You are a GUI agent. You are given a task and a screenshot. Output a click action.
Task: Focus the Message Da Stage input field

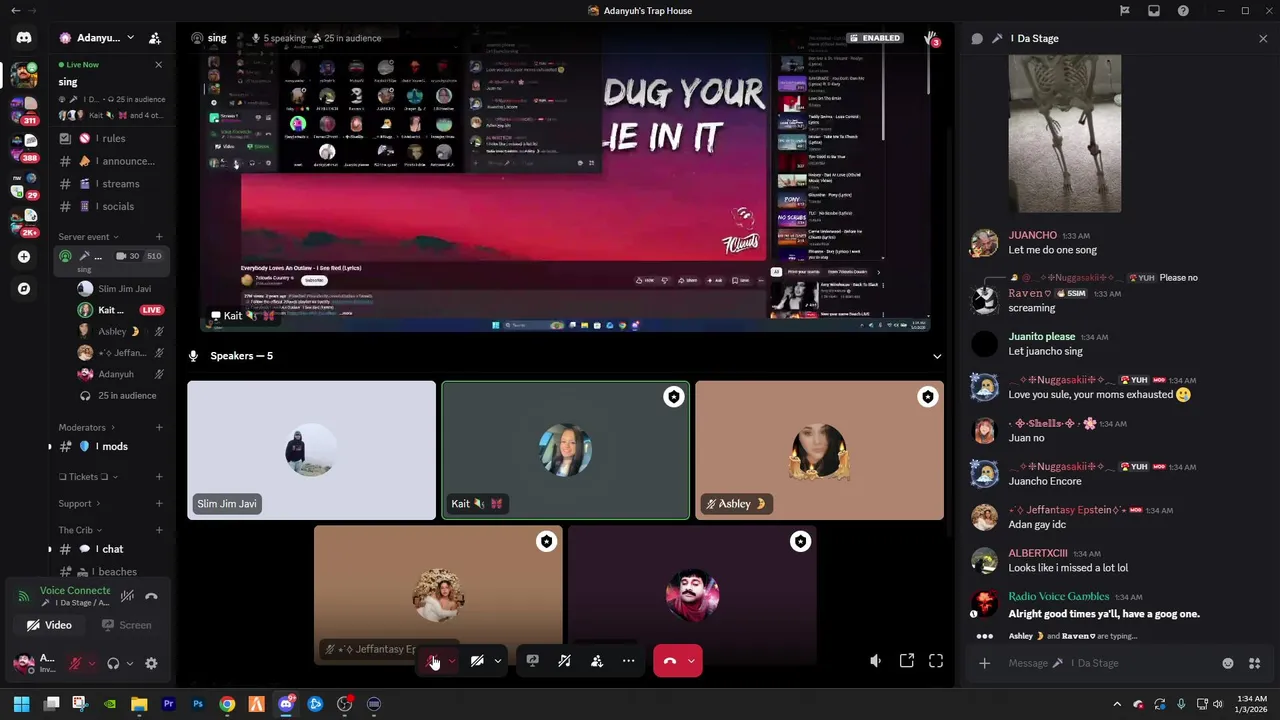point(1105,663)
